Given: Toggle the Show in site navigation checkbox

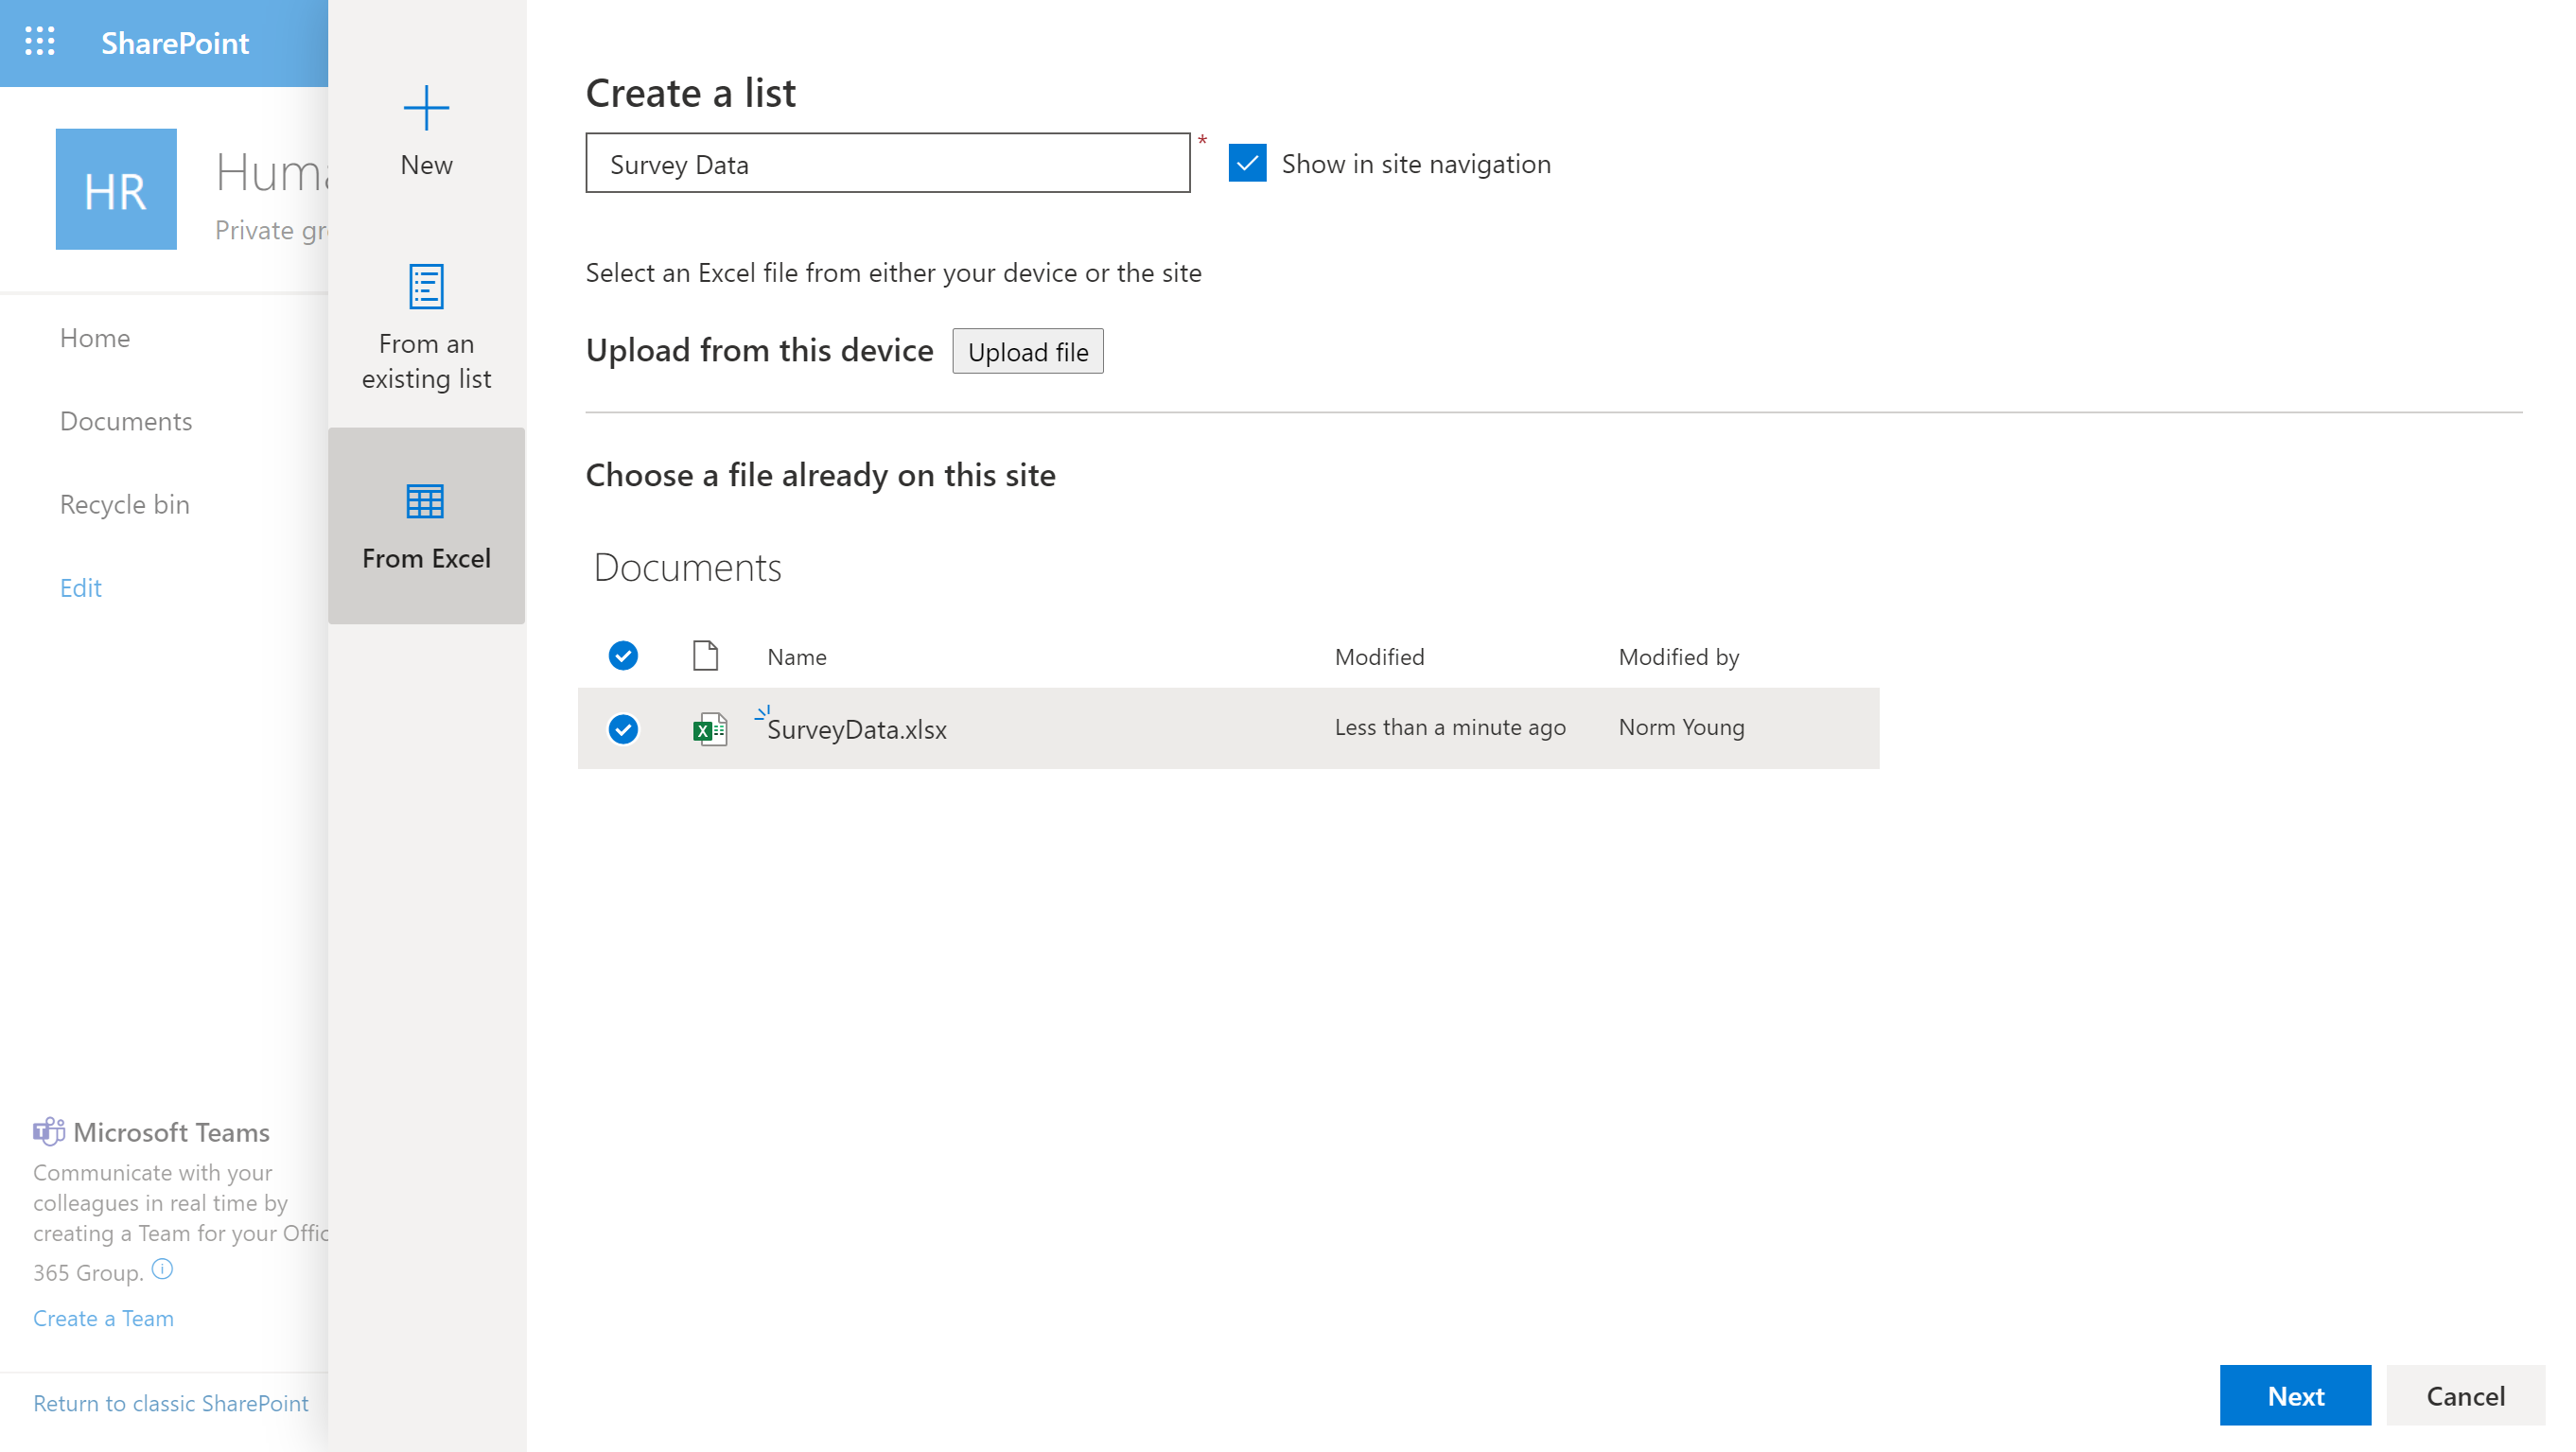Looking at the screenshot, I should [x=1249, y=161].
